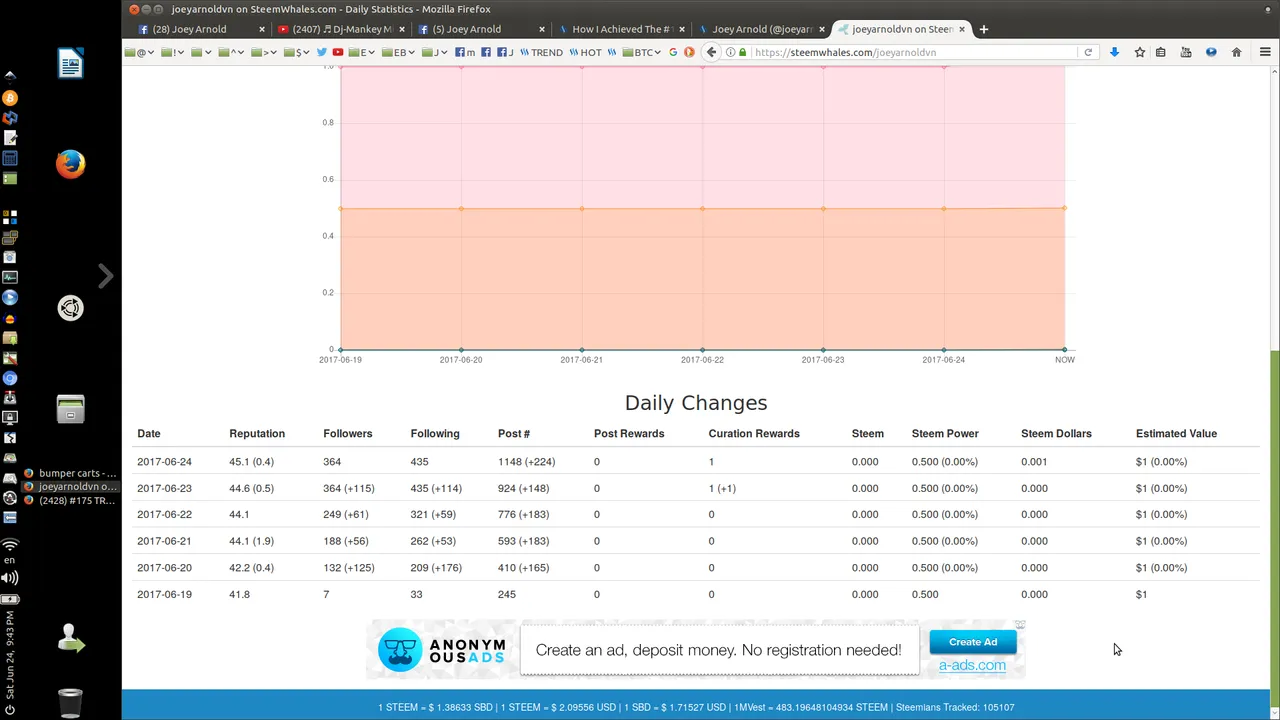The width and height of the screenshot is (1280, 720).
Task: Bookmark this page with star icon
Action: tap(1139, 52)
